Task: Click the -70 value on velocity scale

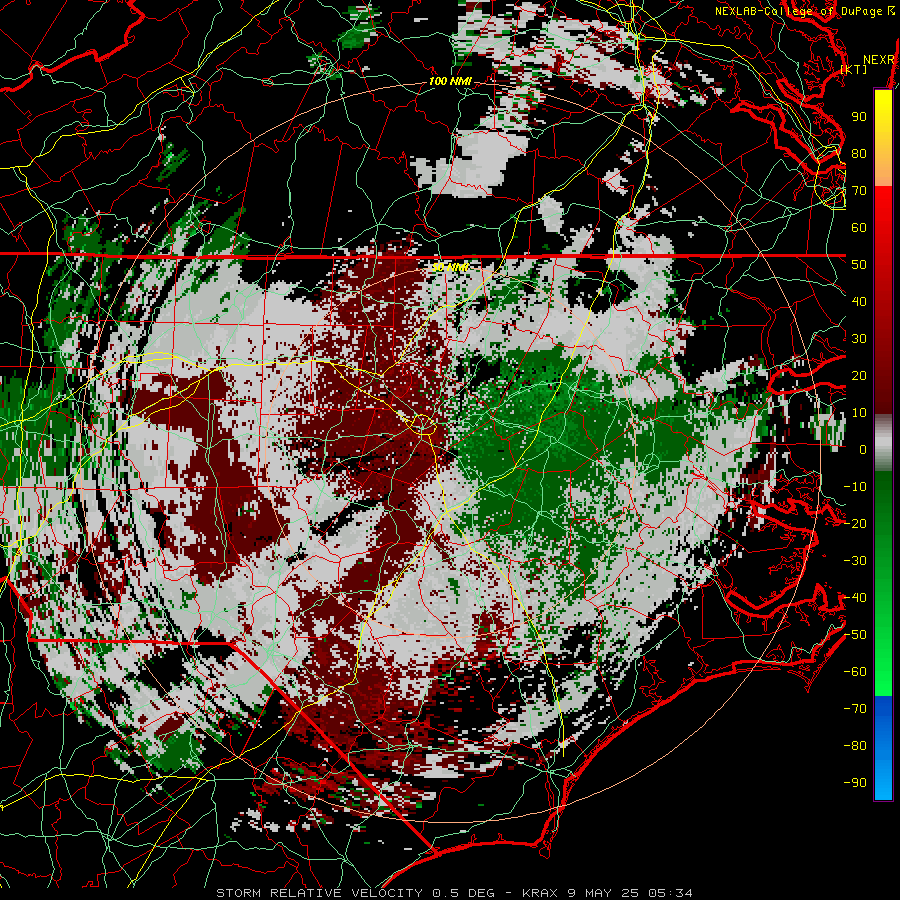Action: coord(855,709)
